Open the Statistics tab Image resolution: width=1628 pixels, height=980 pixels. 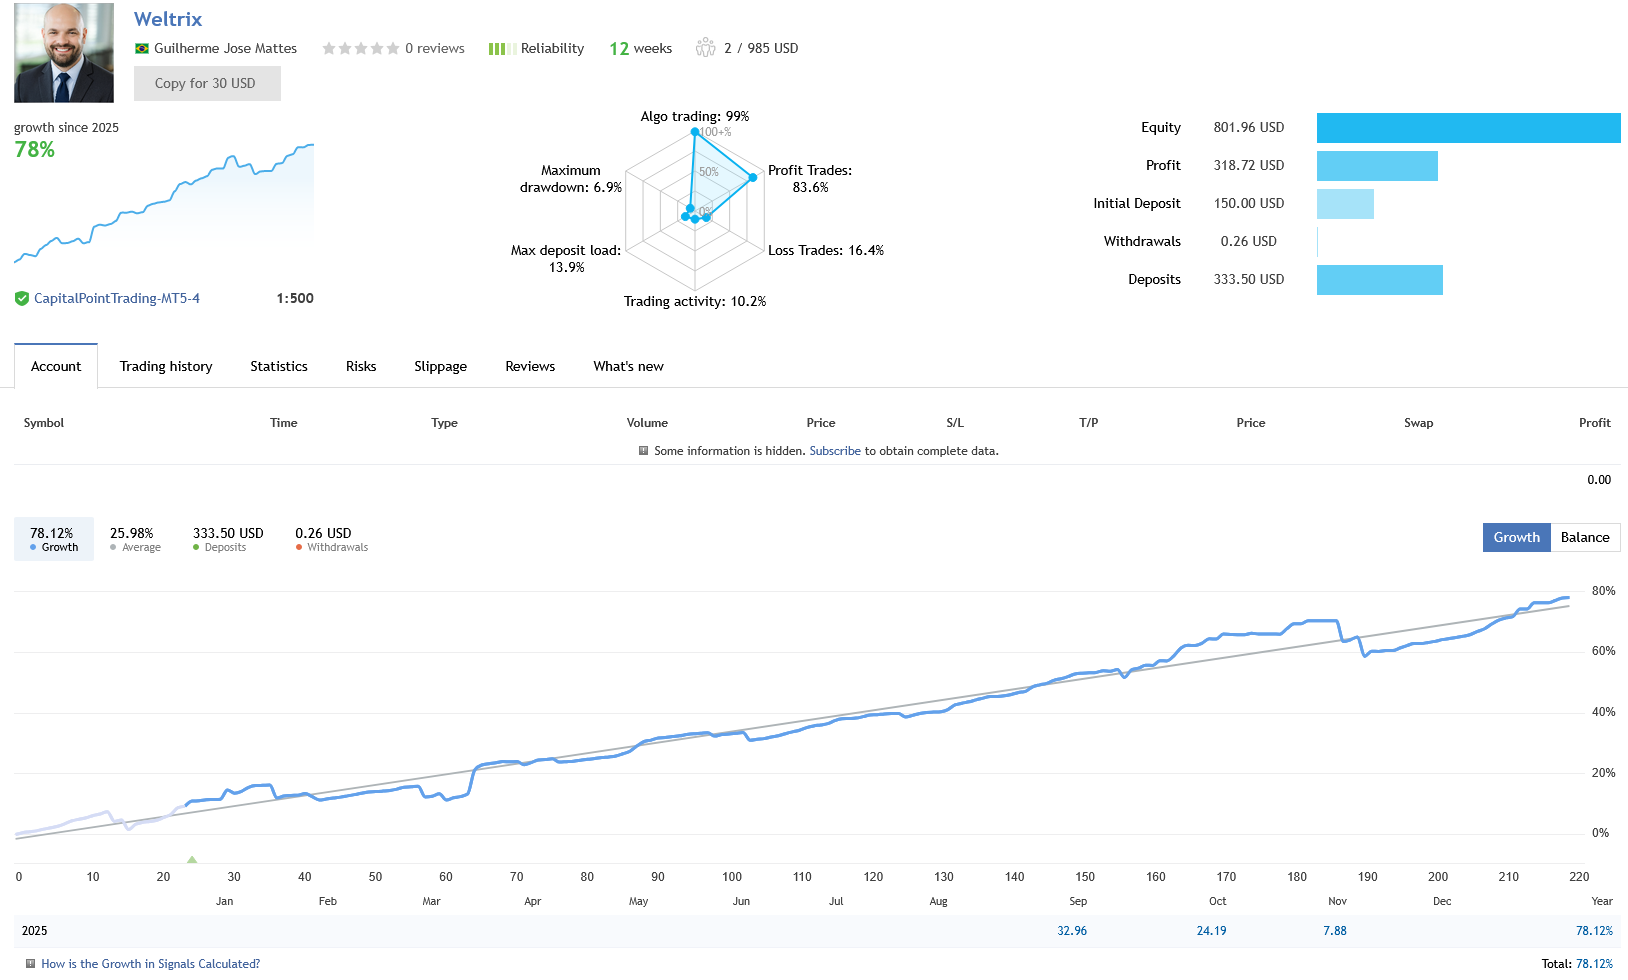coord(279,367)
